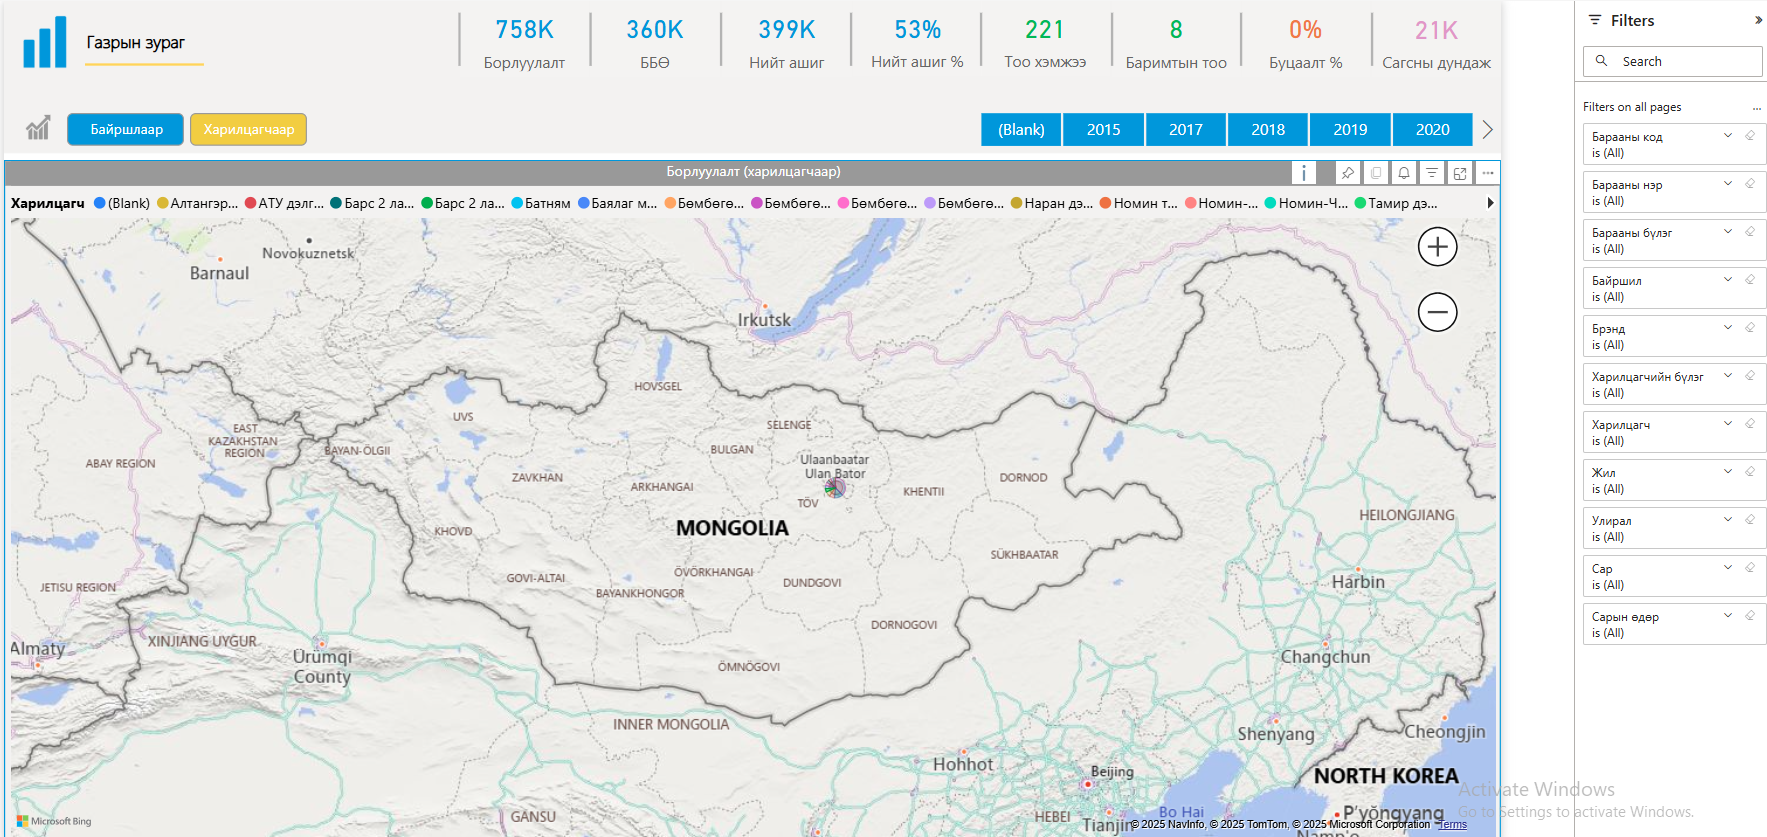Viewport: 1767px width, 837px height.
Task: Open visual filters with the funnel icon
Action: 1432,173
